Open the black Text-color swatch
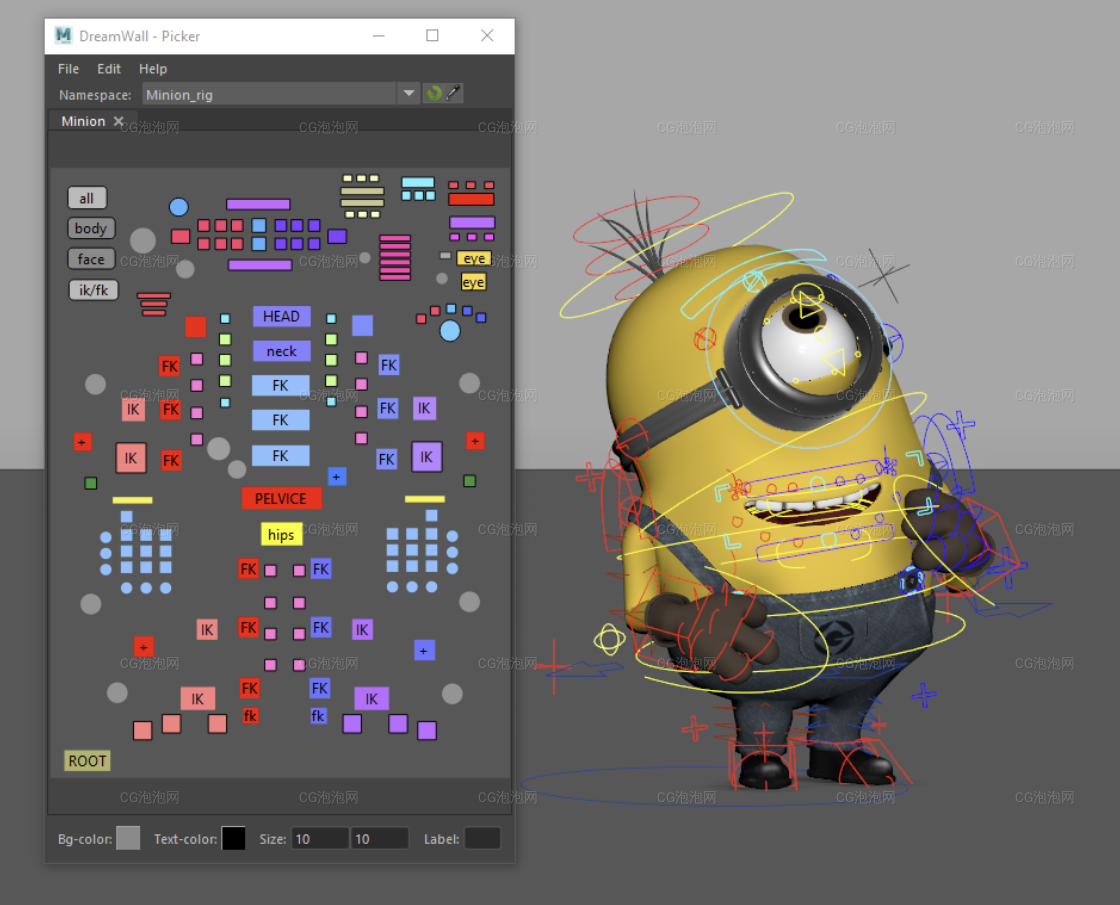 [x=233, y=838]
